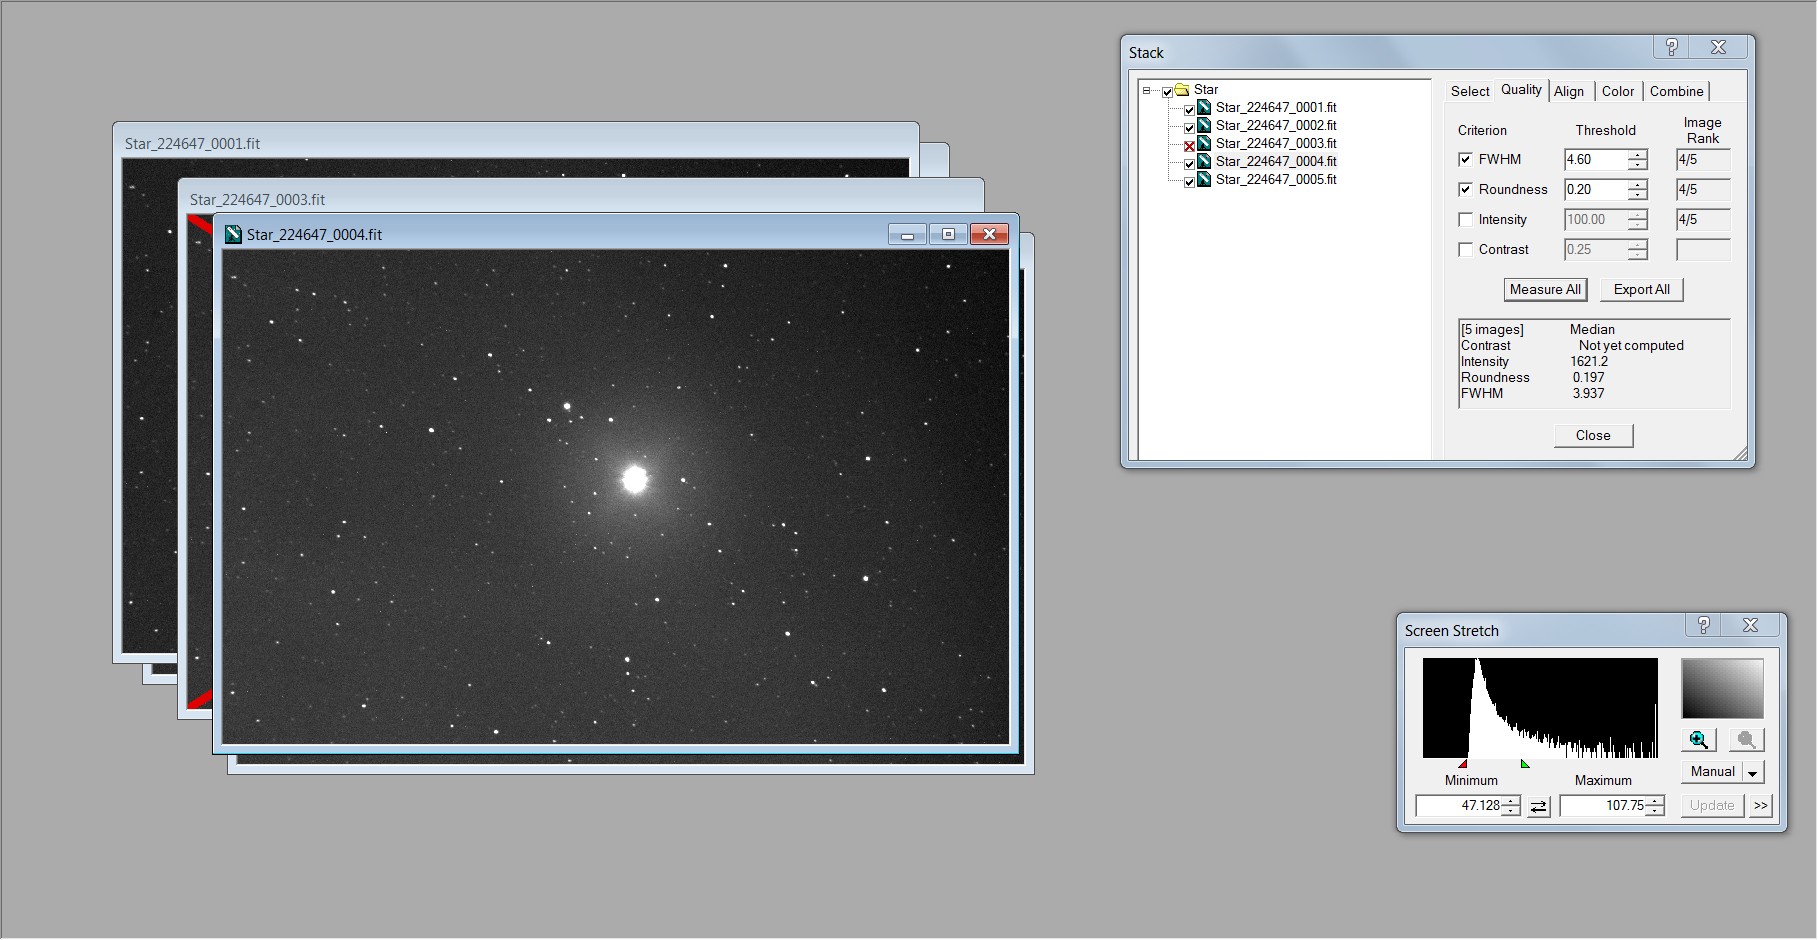
Task: Click the Measure All button
Action: pos(1545,290)
